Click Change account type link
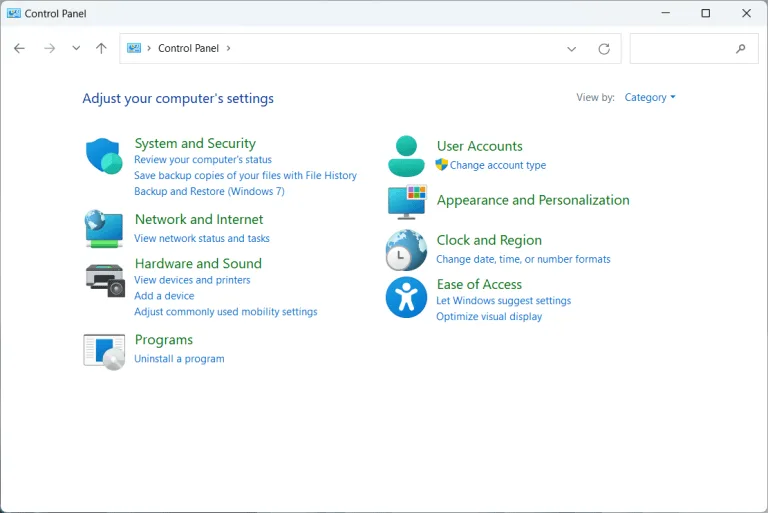Viewport: 768px width, 513px height. click(498, 165)
